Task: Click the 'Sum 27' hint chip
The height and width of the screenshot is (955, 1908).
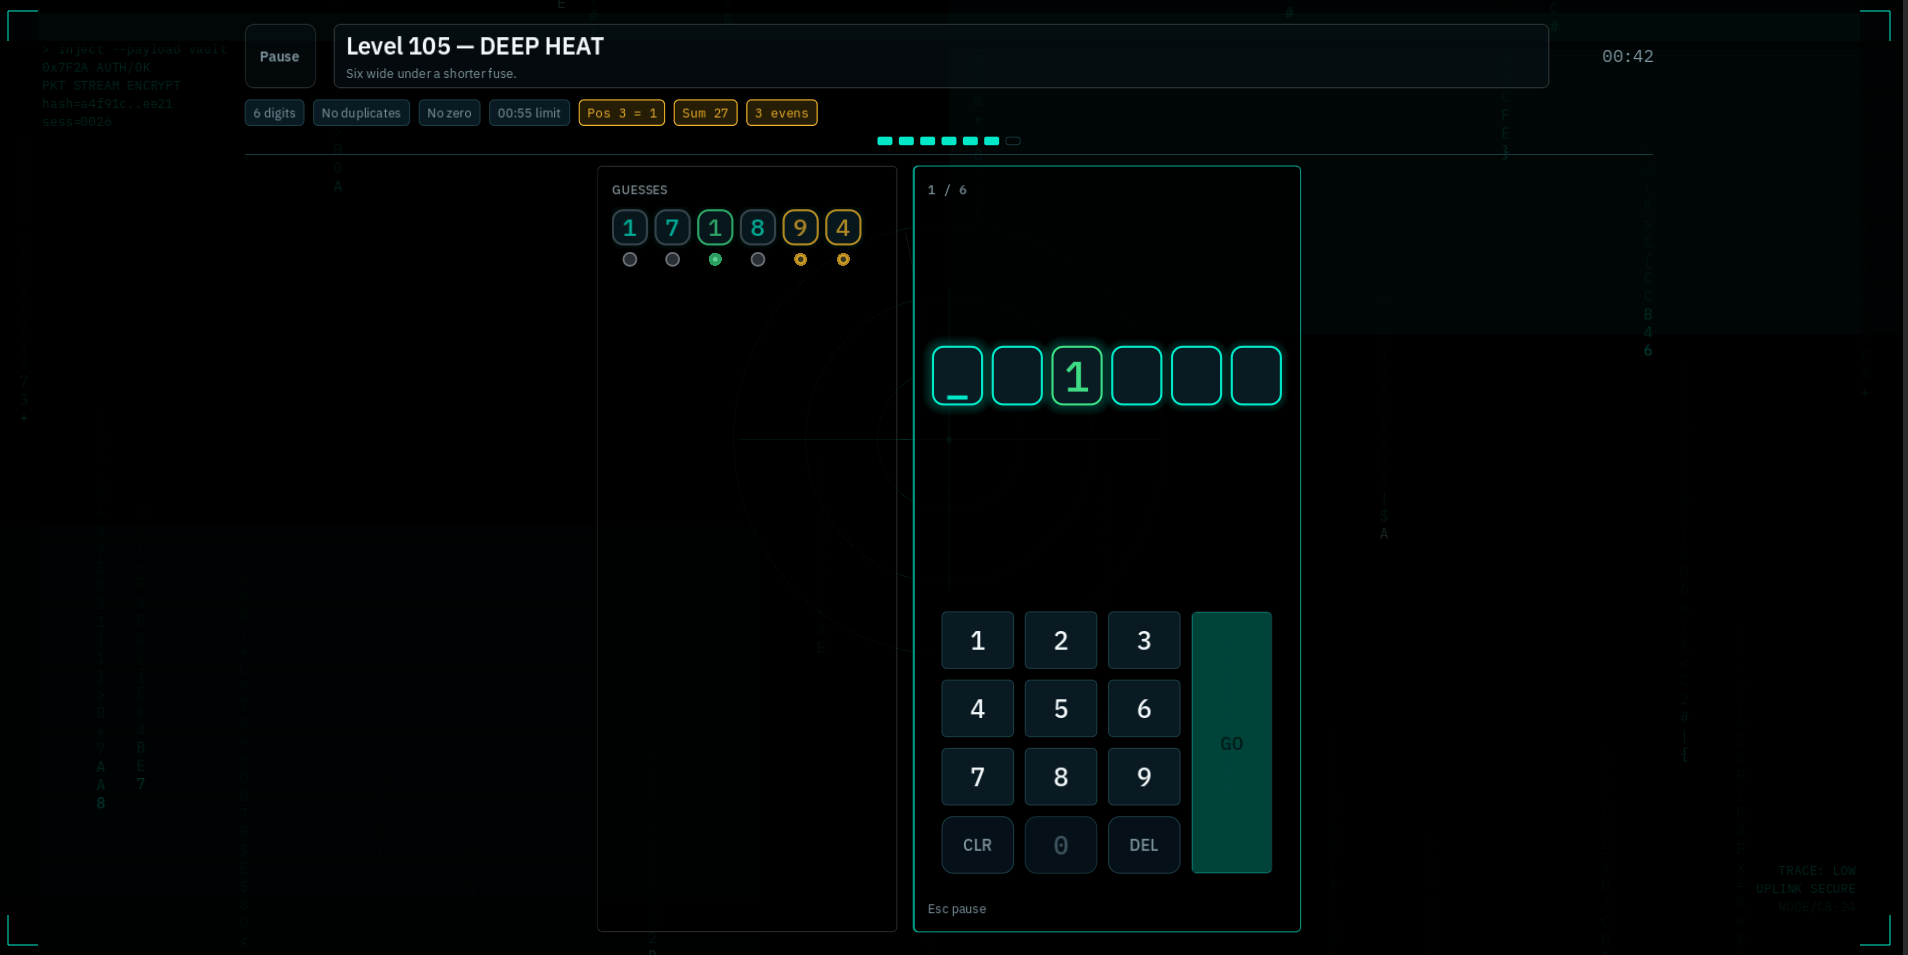Action: click(705, 113)
